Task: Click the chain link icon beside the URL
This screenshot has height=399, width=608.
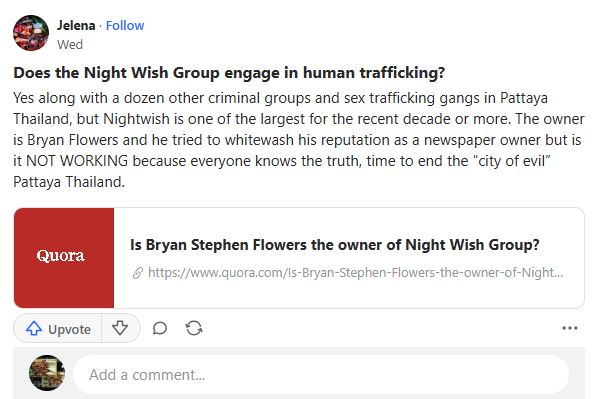Action: (138, 273)
